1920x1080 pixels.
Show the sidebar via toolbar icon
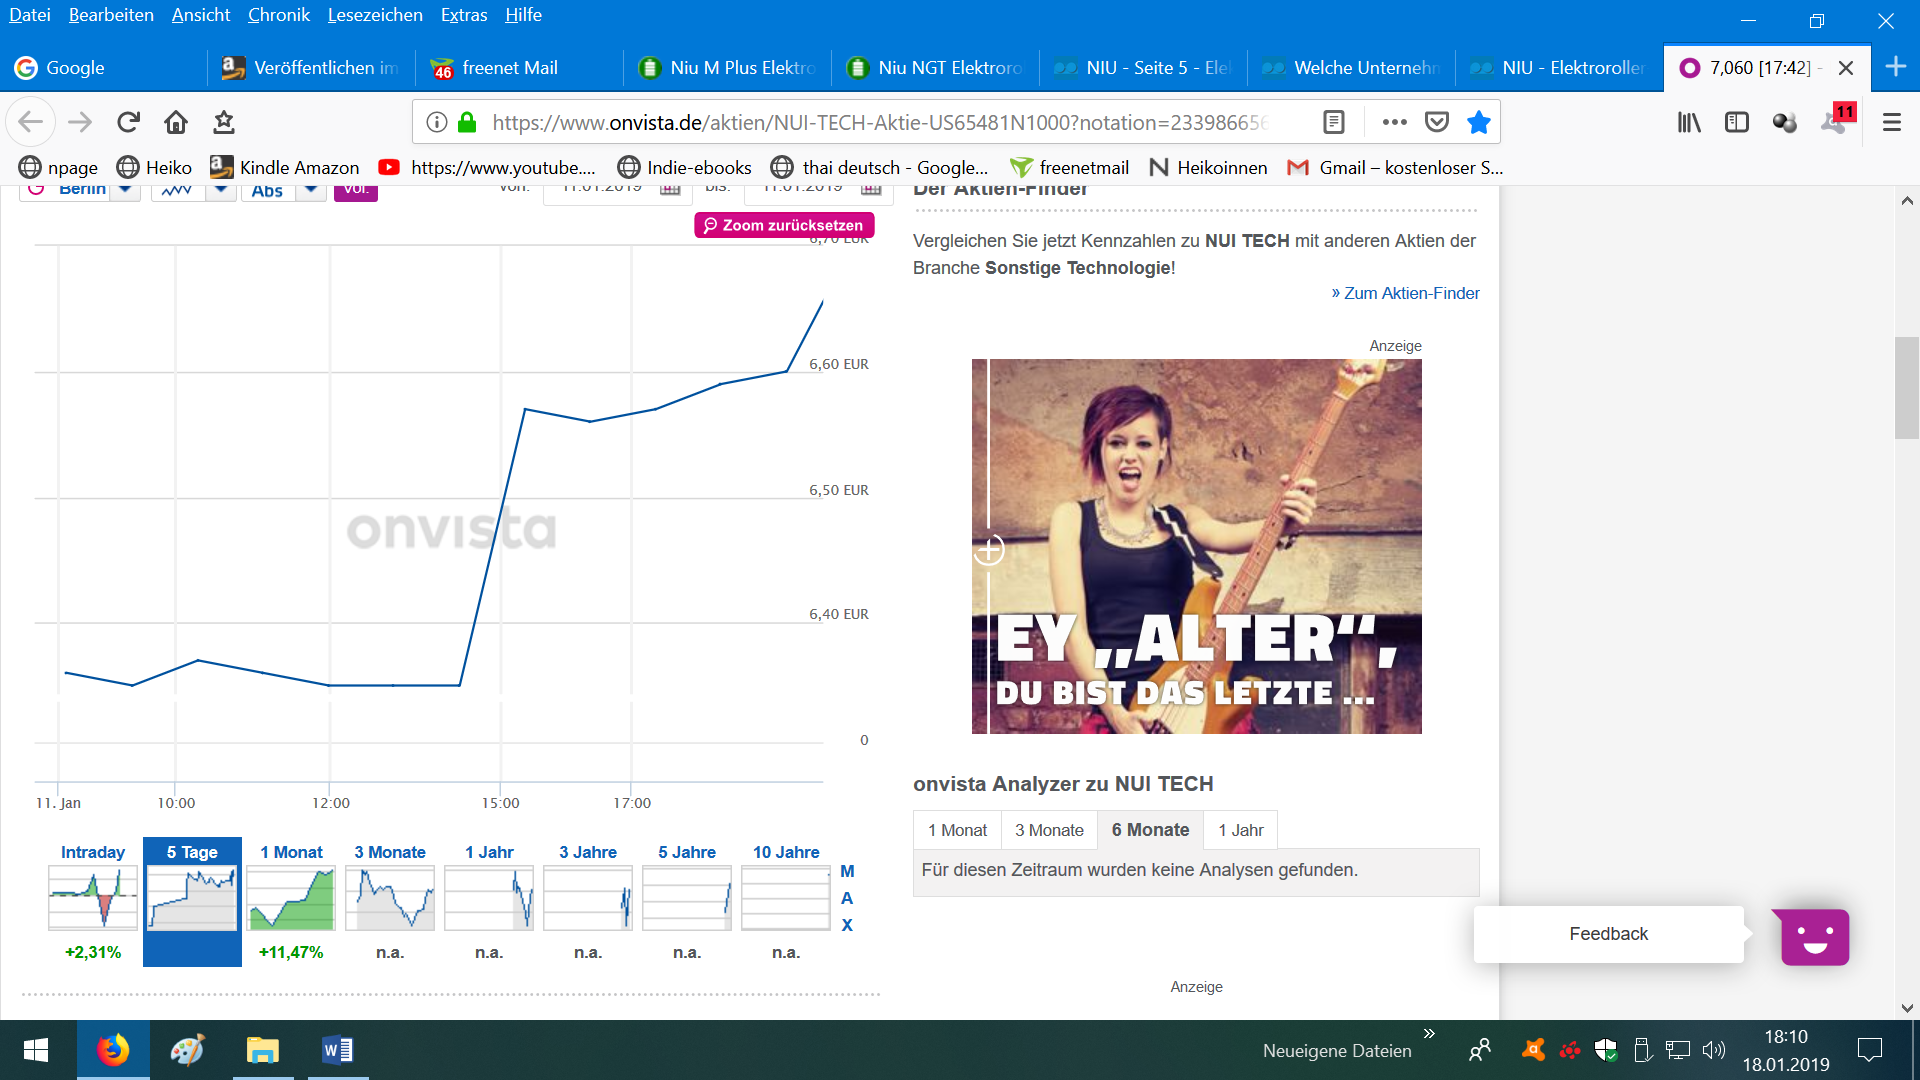point(1737,122)
